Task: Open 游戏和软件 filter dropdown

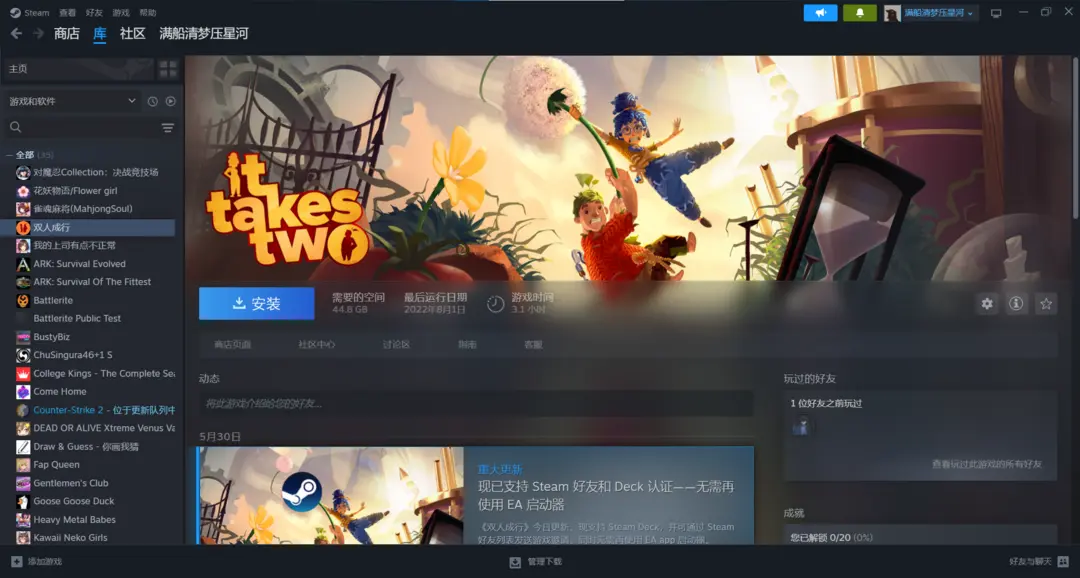Action: click(x=72, y=101)
